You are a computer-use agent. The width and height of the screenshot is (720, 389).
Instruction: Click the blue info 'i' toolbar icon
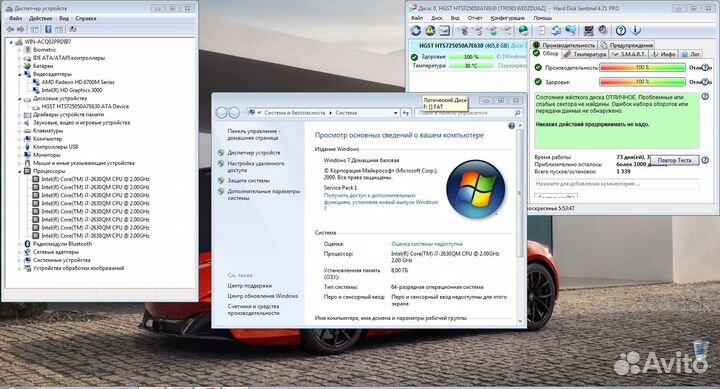point(636,31)
